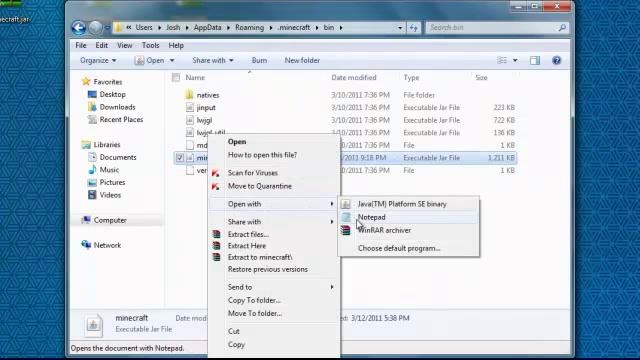This screenshot has width=640, height=360.
Task: Click WinRAR icon beside Extract to minecraft\
Action: 216,257
